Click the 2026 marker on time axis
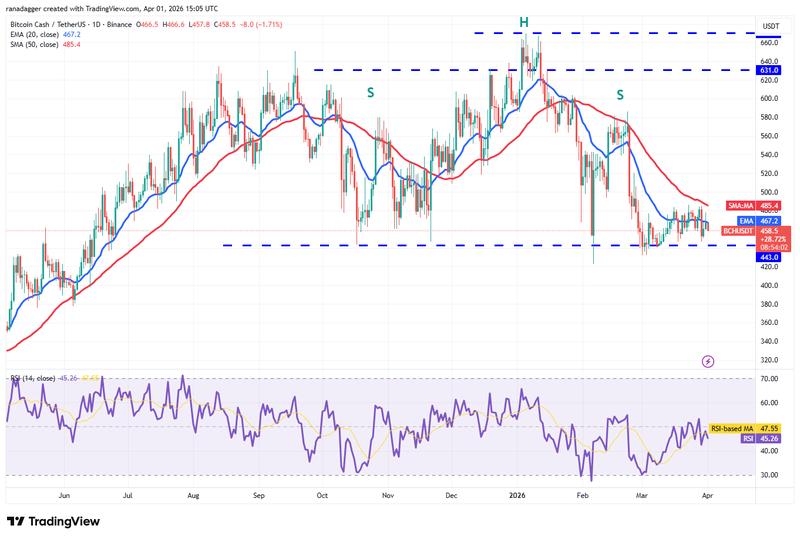The width and height of the screenshot is (800, 539). (517, 494)
